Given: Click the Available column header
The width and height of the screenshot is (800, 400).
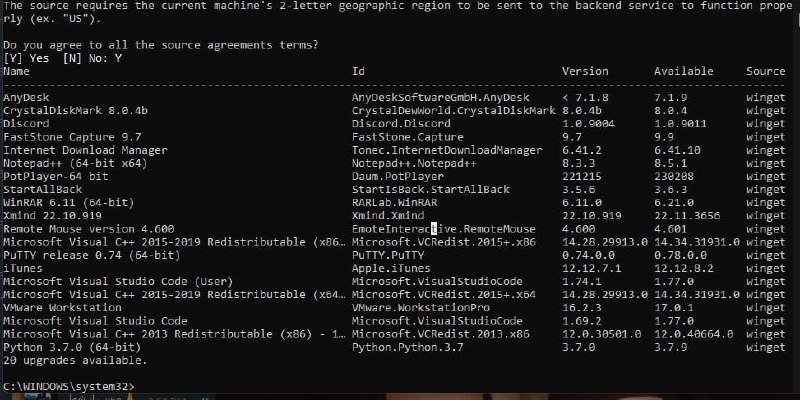Looking at the screenshot, I should coord(684,71).
